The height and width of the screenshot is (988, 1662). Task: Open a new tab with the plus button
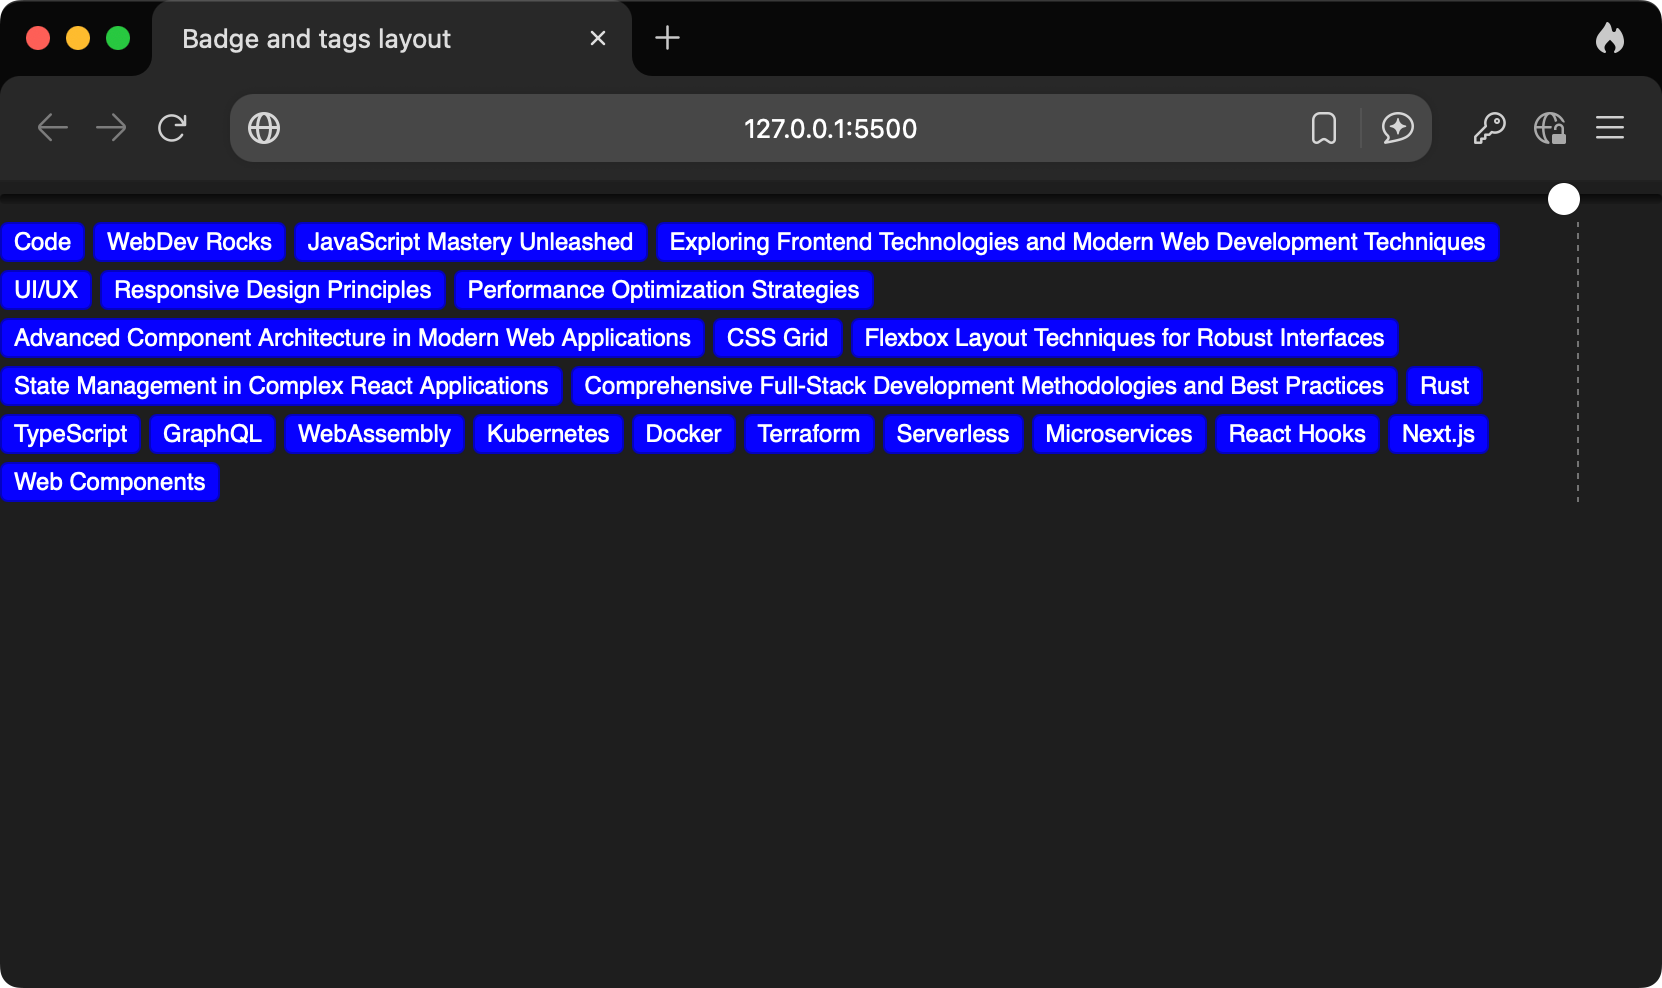(x=667, y=38)
